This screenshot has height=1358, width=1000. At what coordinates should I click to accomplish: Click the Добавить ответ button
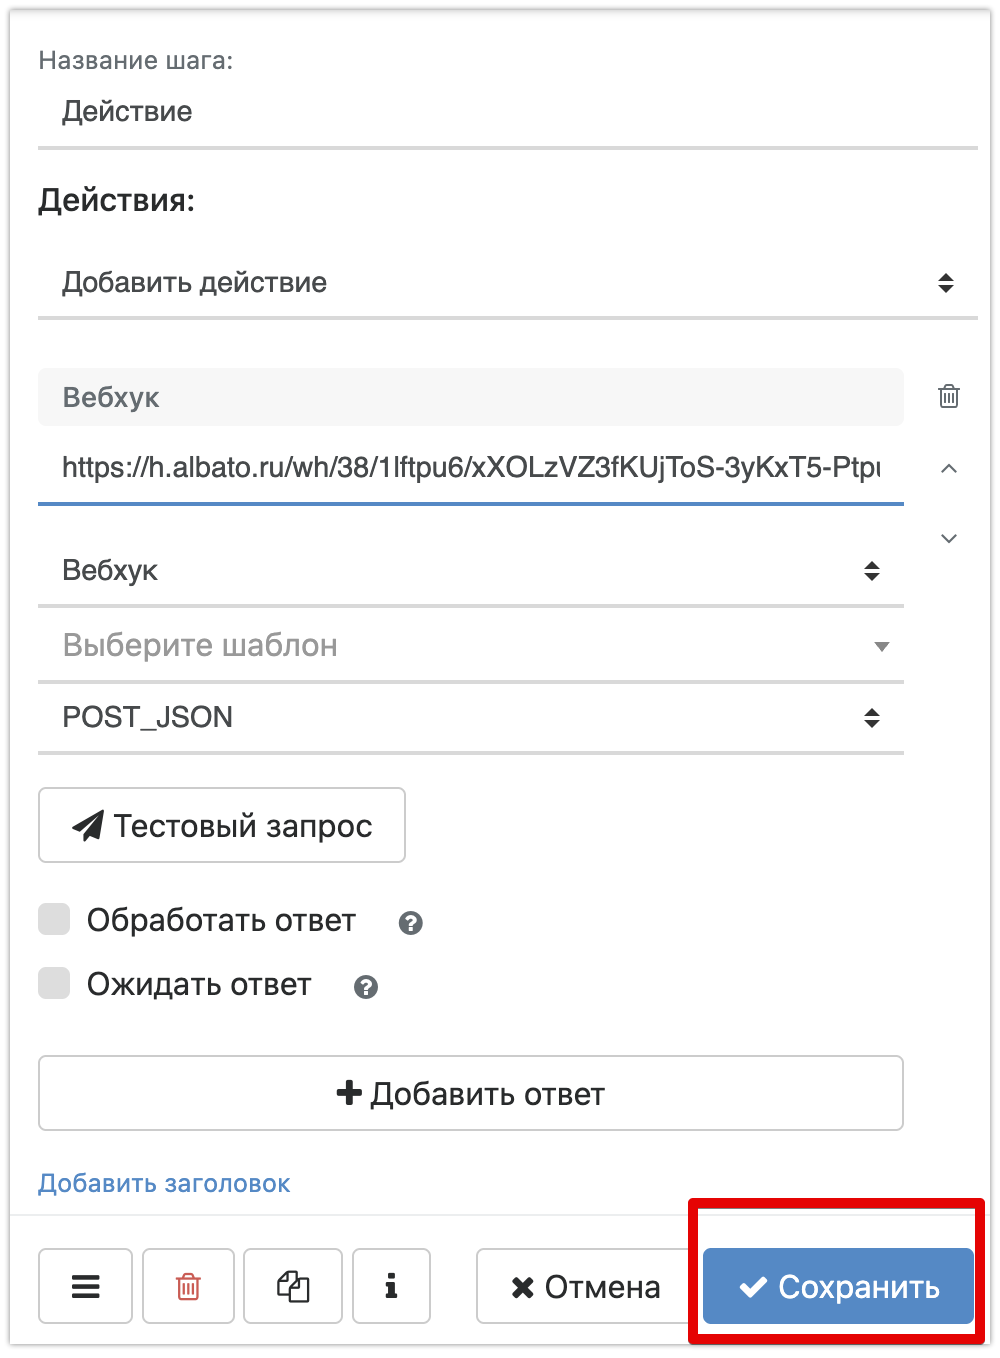click(x=470, y=1093)
